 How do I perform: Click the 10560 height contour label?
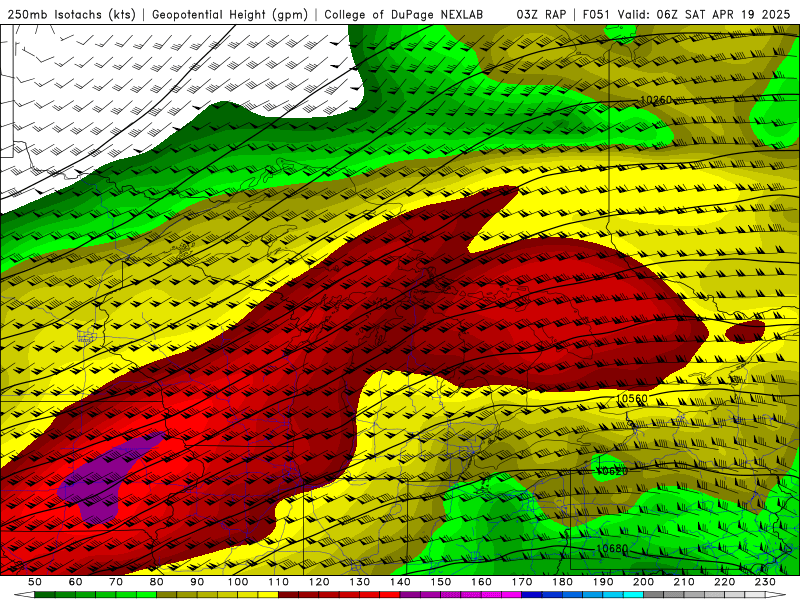pyautogui.click(x=632, y=398)
